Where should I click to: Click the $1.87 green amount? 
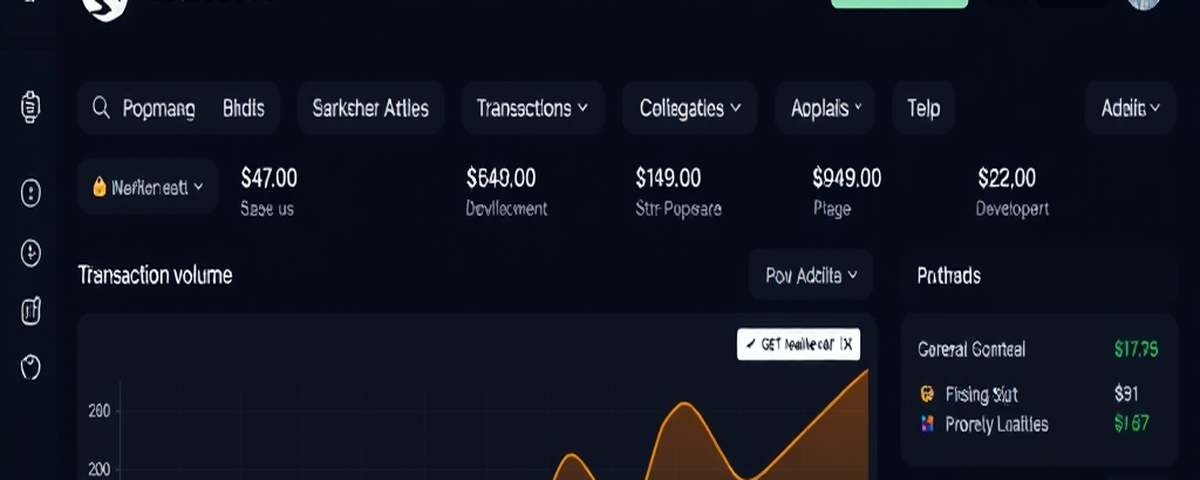[1132, 424]
